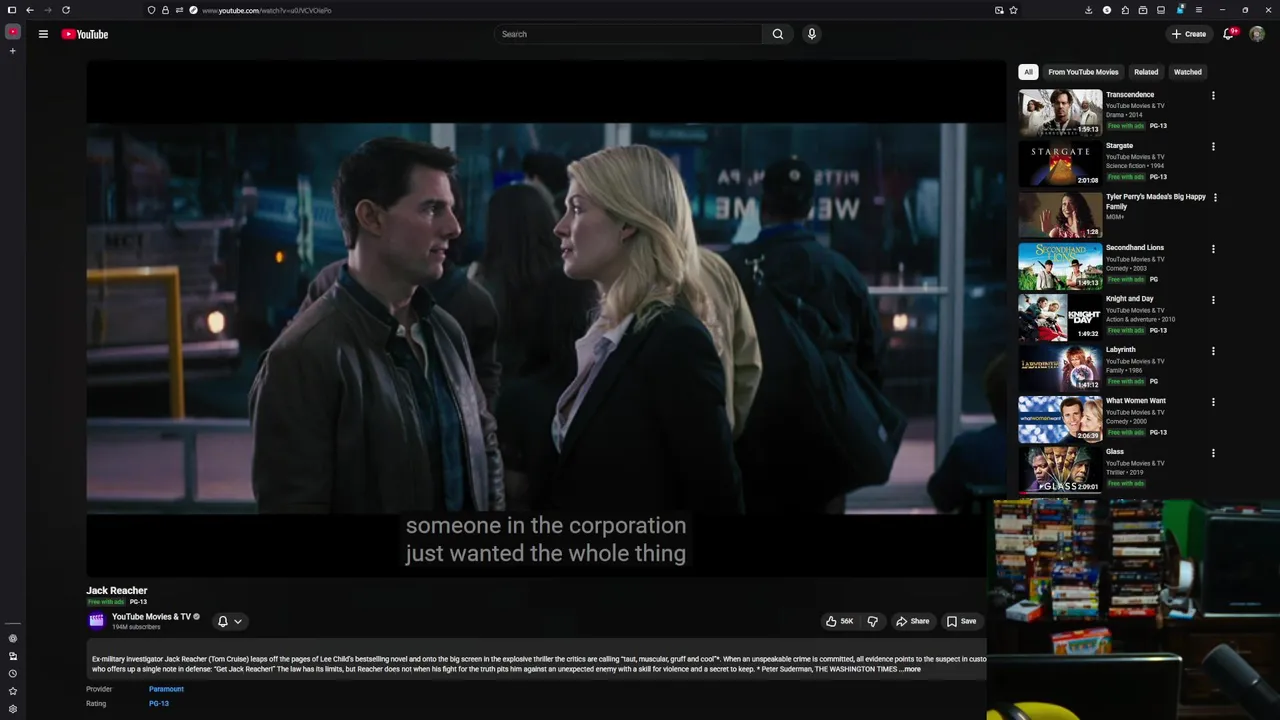Select the Related filter chip
Screen dimensions: 1280x720
[1146, 72]
